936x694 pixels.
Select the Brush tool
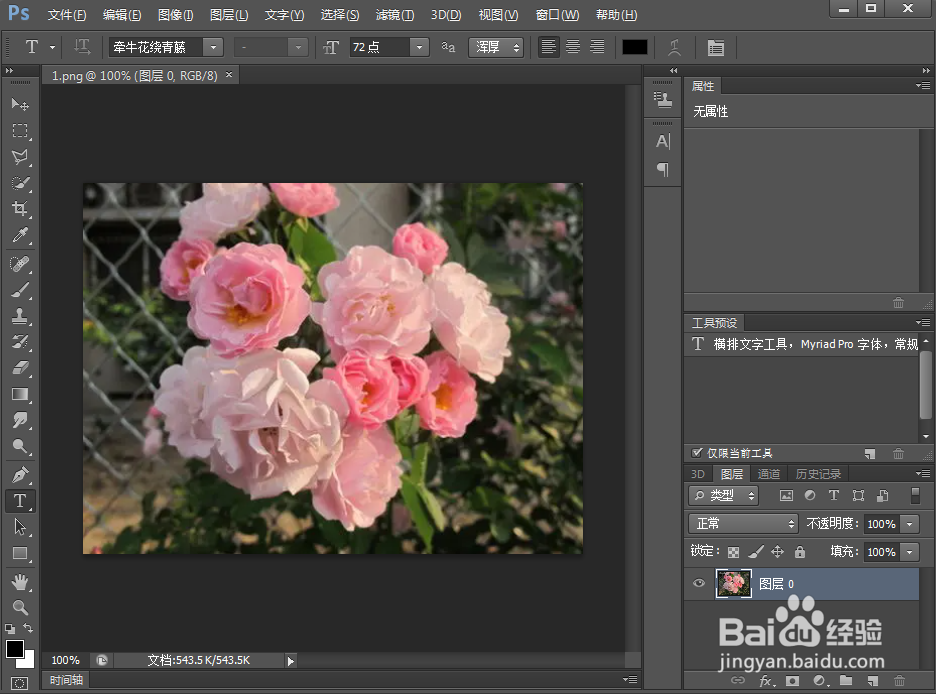[x=20, y=290]
